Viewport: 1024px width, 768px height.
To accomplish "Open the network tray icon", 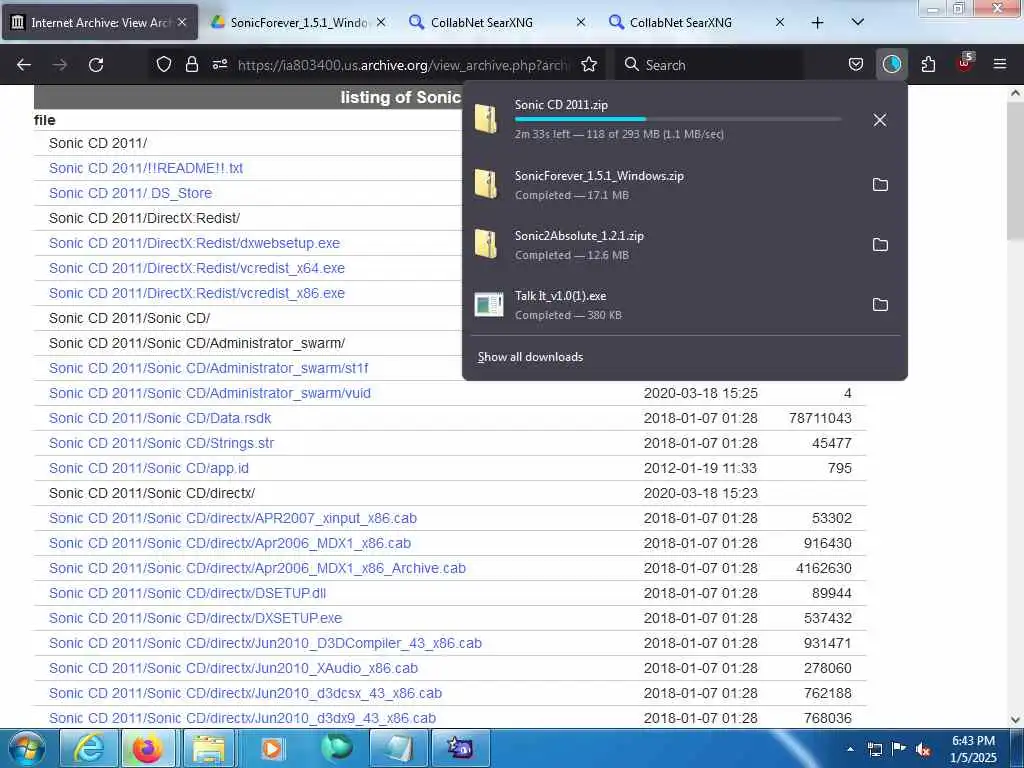I will (875, 750).
